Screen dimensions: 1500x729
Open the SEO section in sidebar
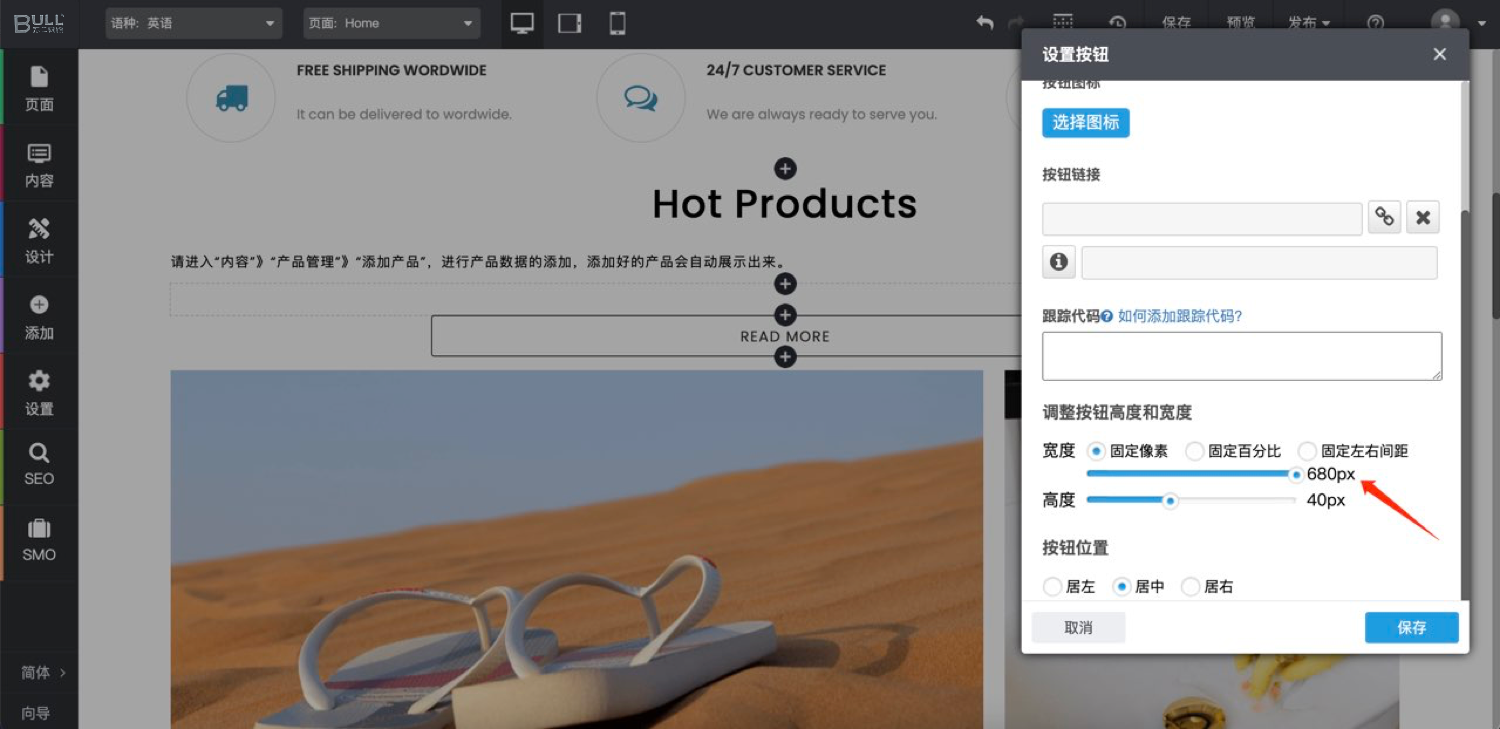tap(39, 464)
